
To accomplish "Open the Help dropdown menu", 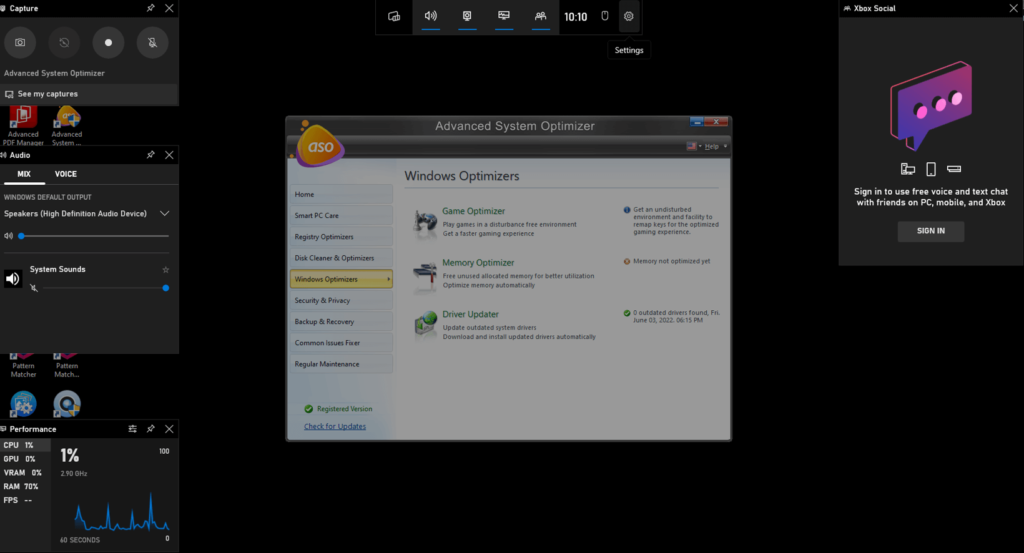I will click(x=716, y=146).
